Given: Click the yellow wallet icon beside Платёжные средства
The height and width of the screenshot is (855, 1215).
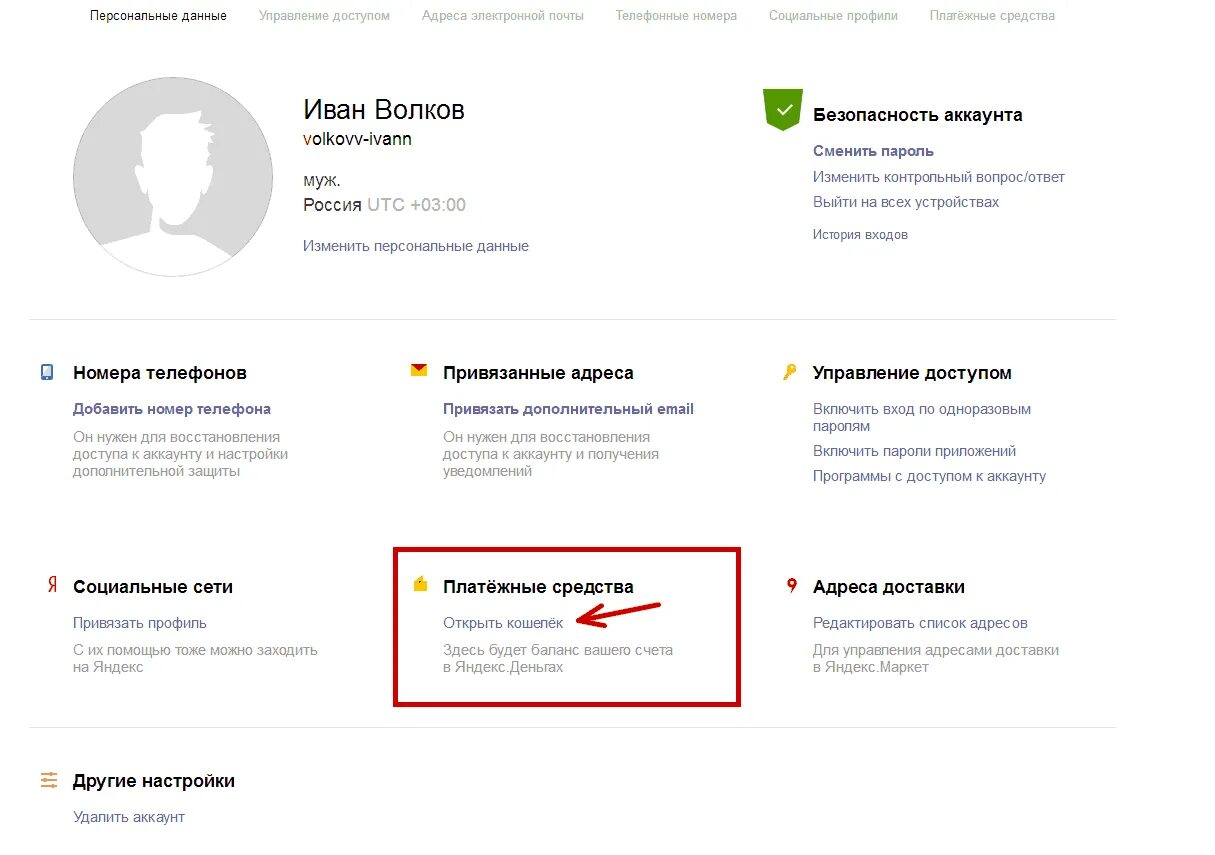Looking at the screenshot, I should pyautogui.click(x=421, y=584).
